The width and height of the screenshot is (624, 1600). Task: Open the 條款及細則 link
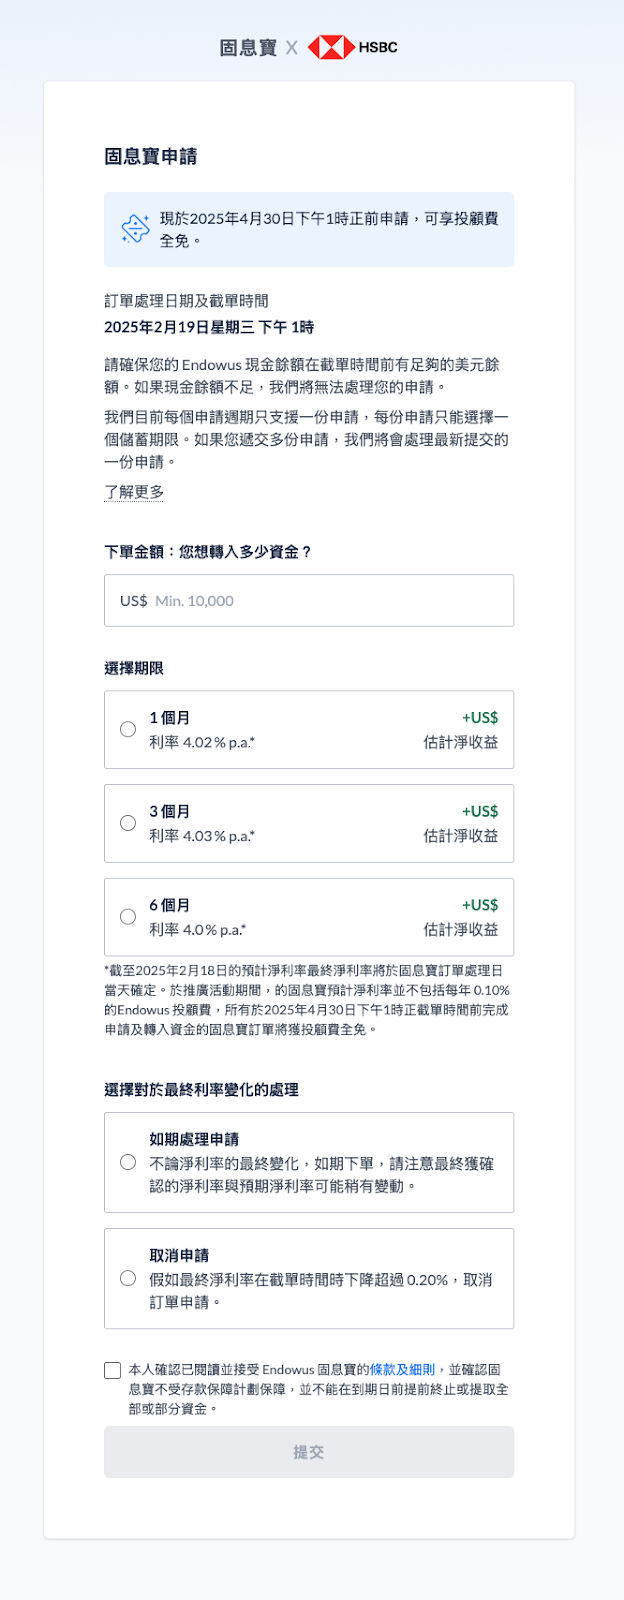tap(402, 1370)
